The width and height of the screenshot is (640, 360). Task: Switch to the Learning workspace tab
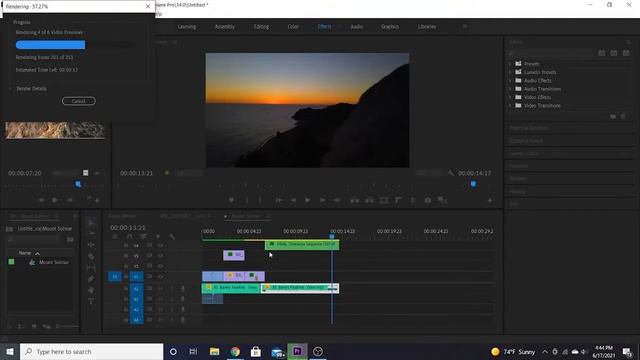(187, 27)
